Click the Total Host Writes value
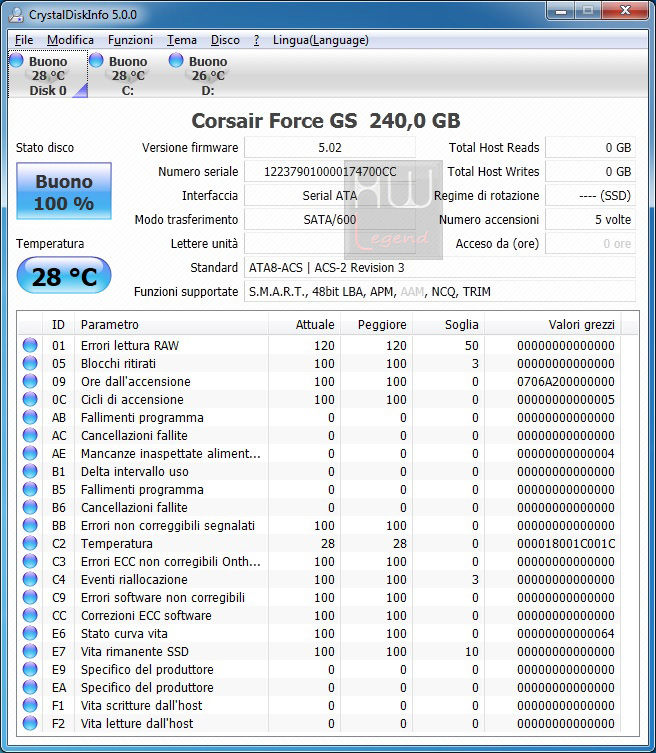 (591, 171)
